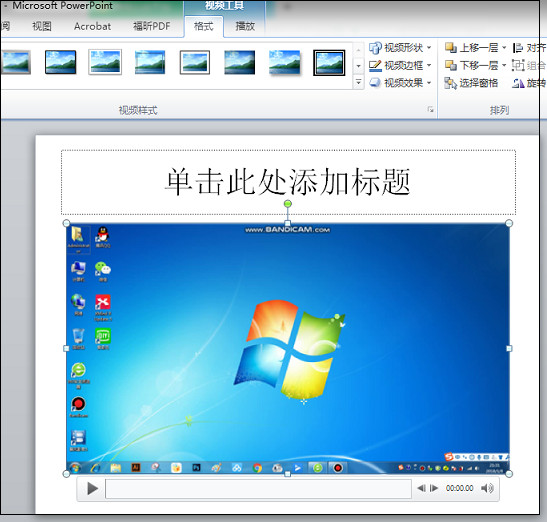Open the 视频边框 video border menu
Viewport: 547px width, 522px height.
400,65
